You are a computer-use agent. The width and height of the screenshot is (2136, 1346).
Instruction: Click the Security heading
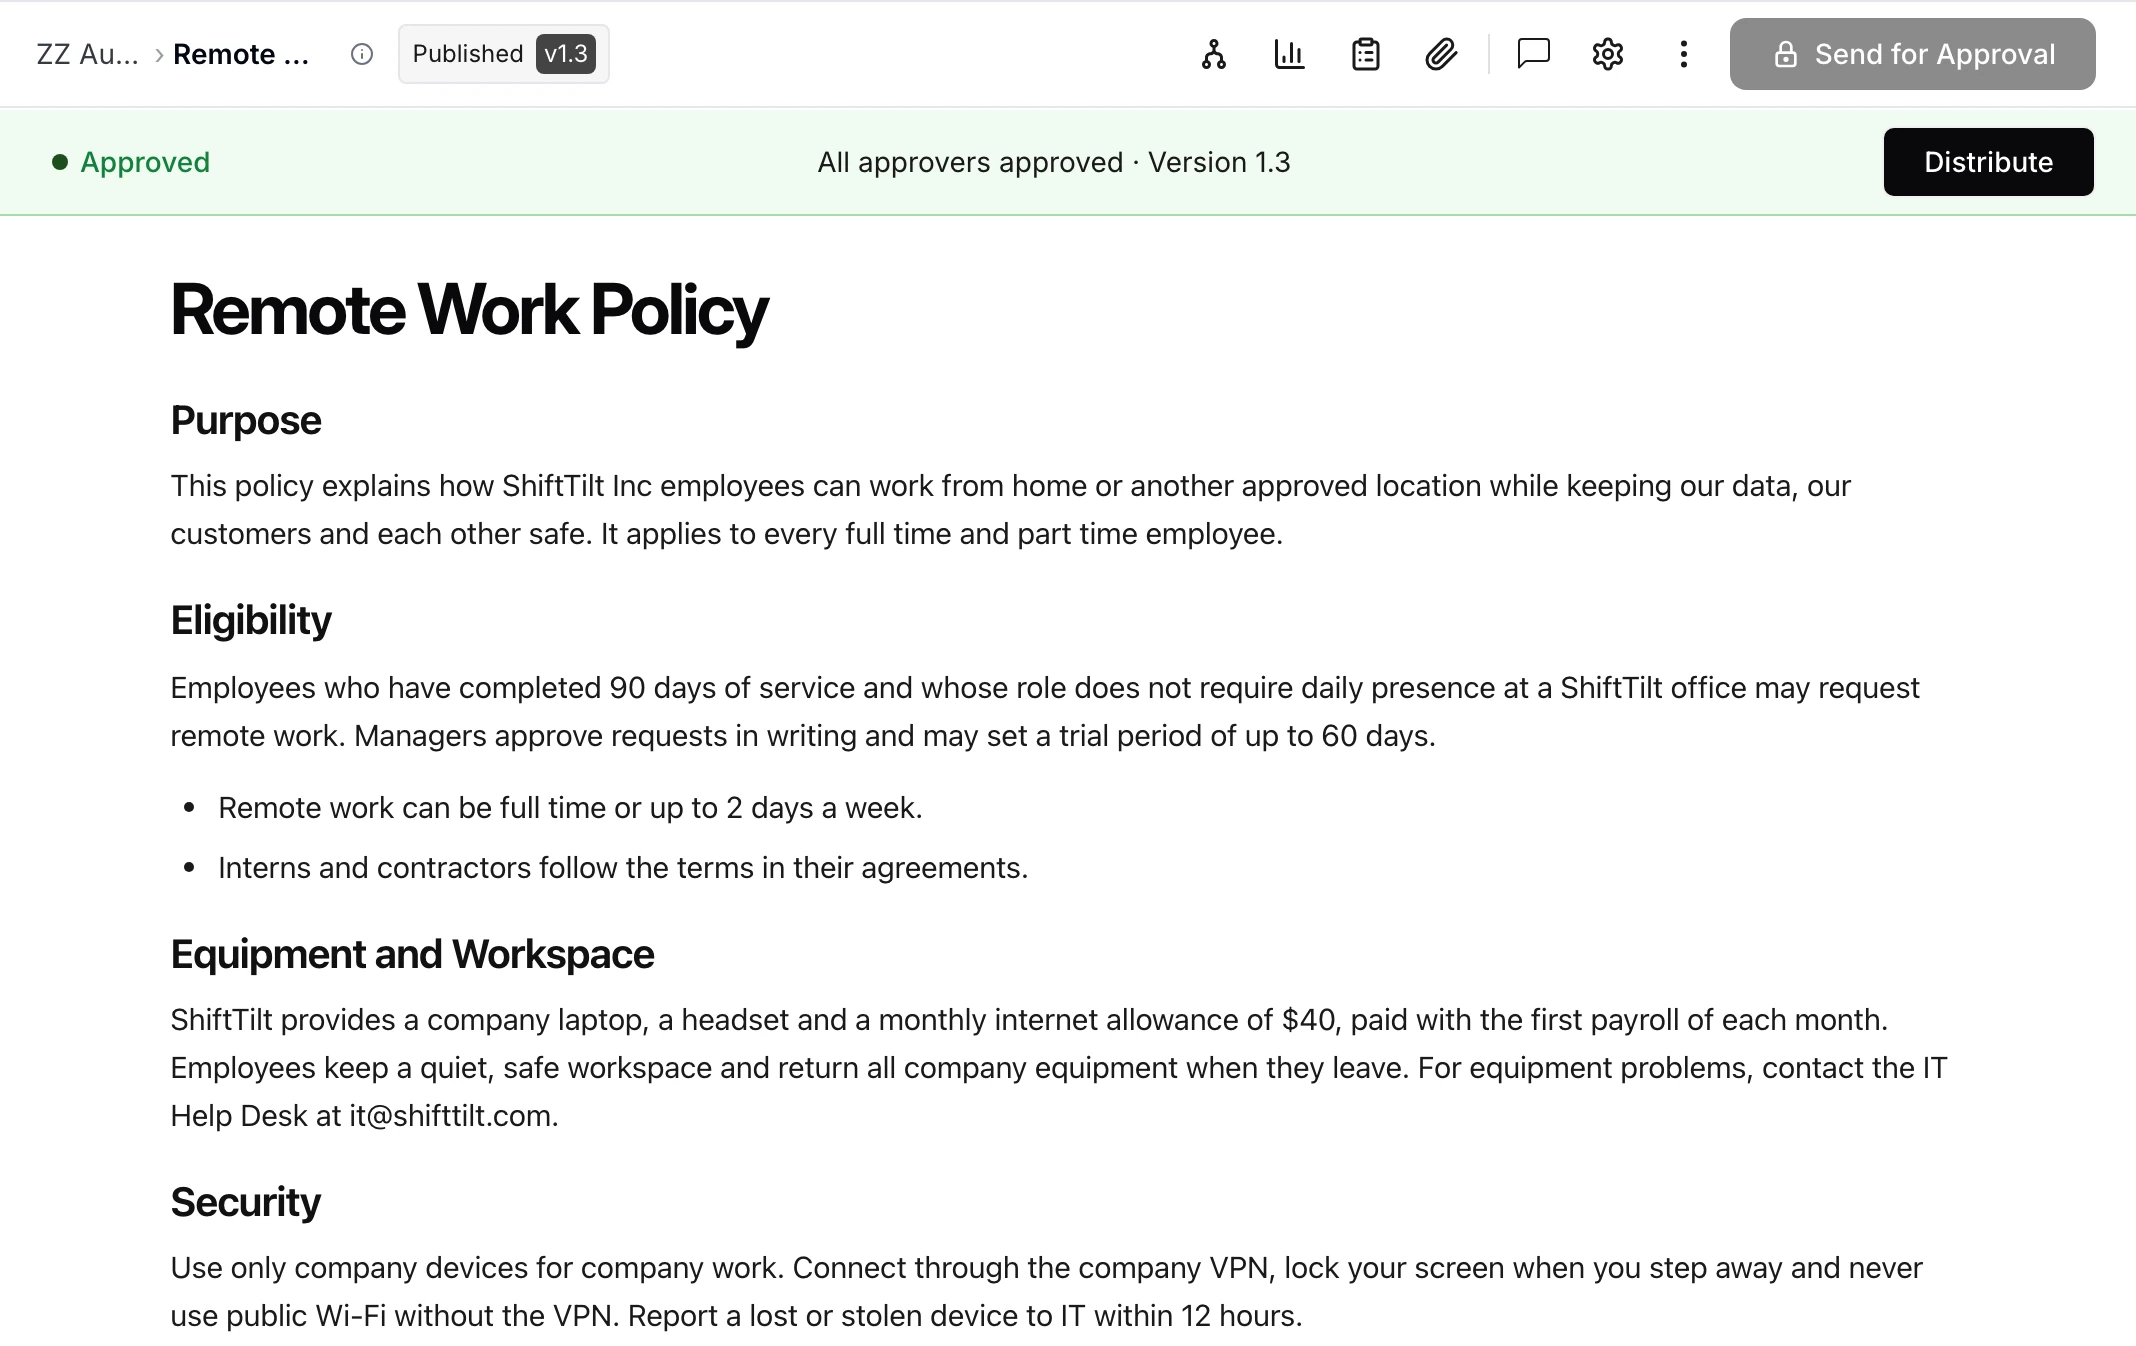(246, 1203)
